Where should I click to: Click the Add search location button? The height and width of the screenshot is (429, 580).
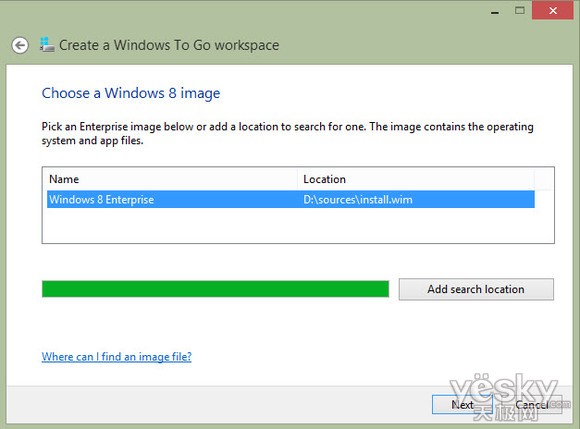tap(476, 289)
